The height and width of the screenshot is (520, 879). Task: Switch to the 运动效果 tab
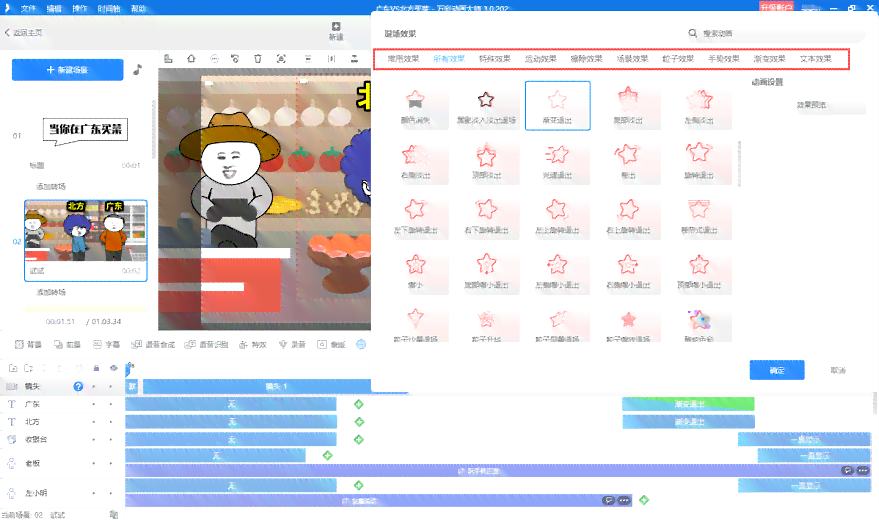(540, 59)
